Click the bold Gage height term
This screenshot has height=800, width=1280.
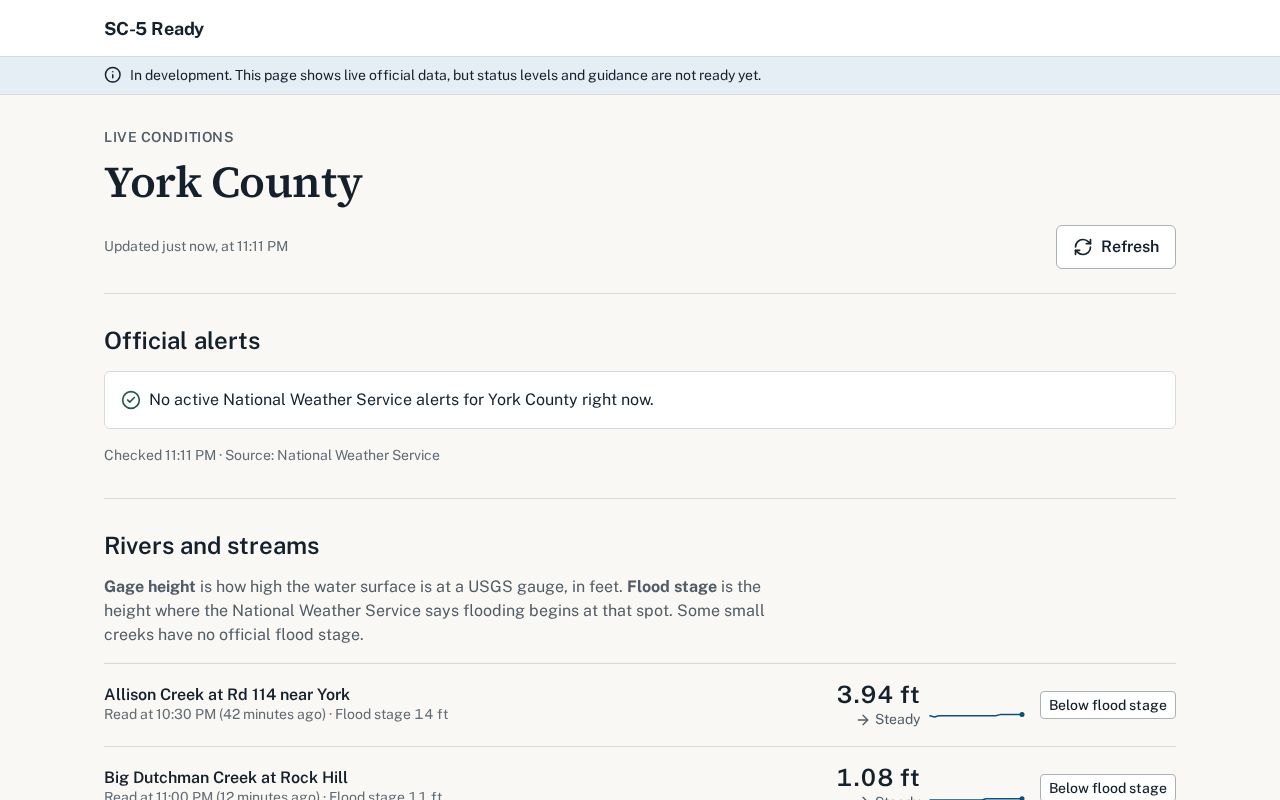coord(150,587)
